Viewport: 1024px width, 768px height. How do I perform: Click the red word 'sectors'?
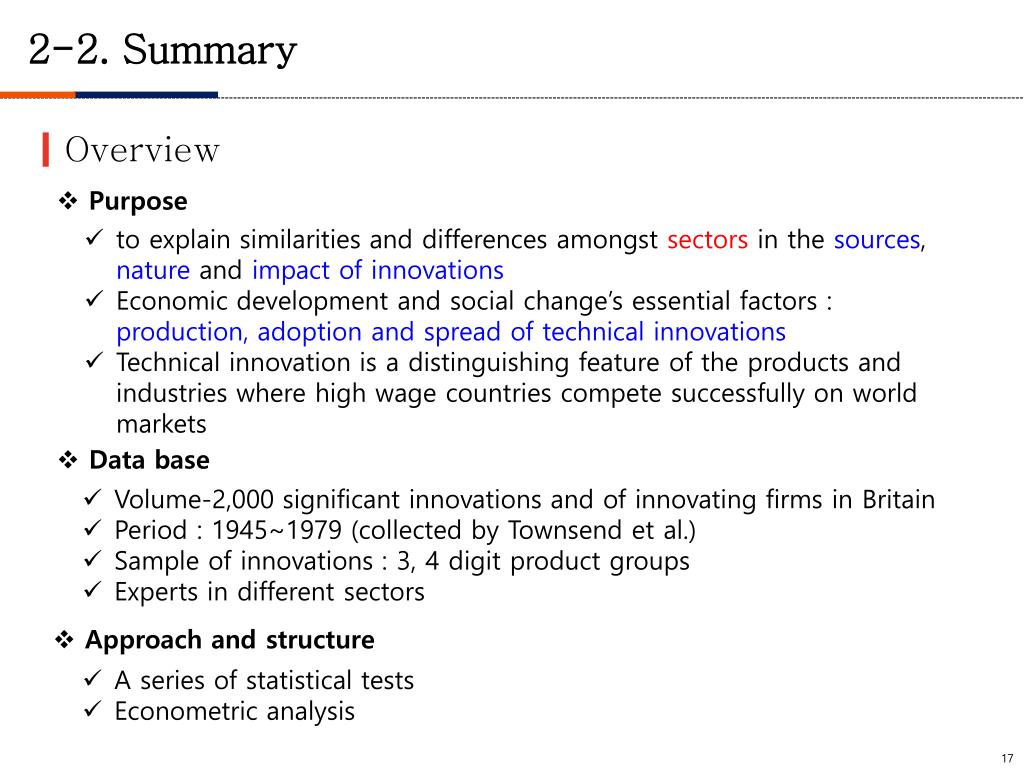(x=707, y=240)
